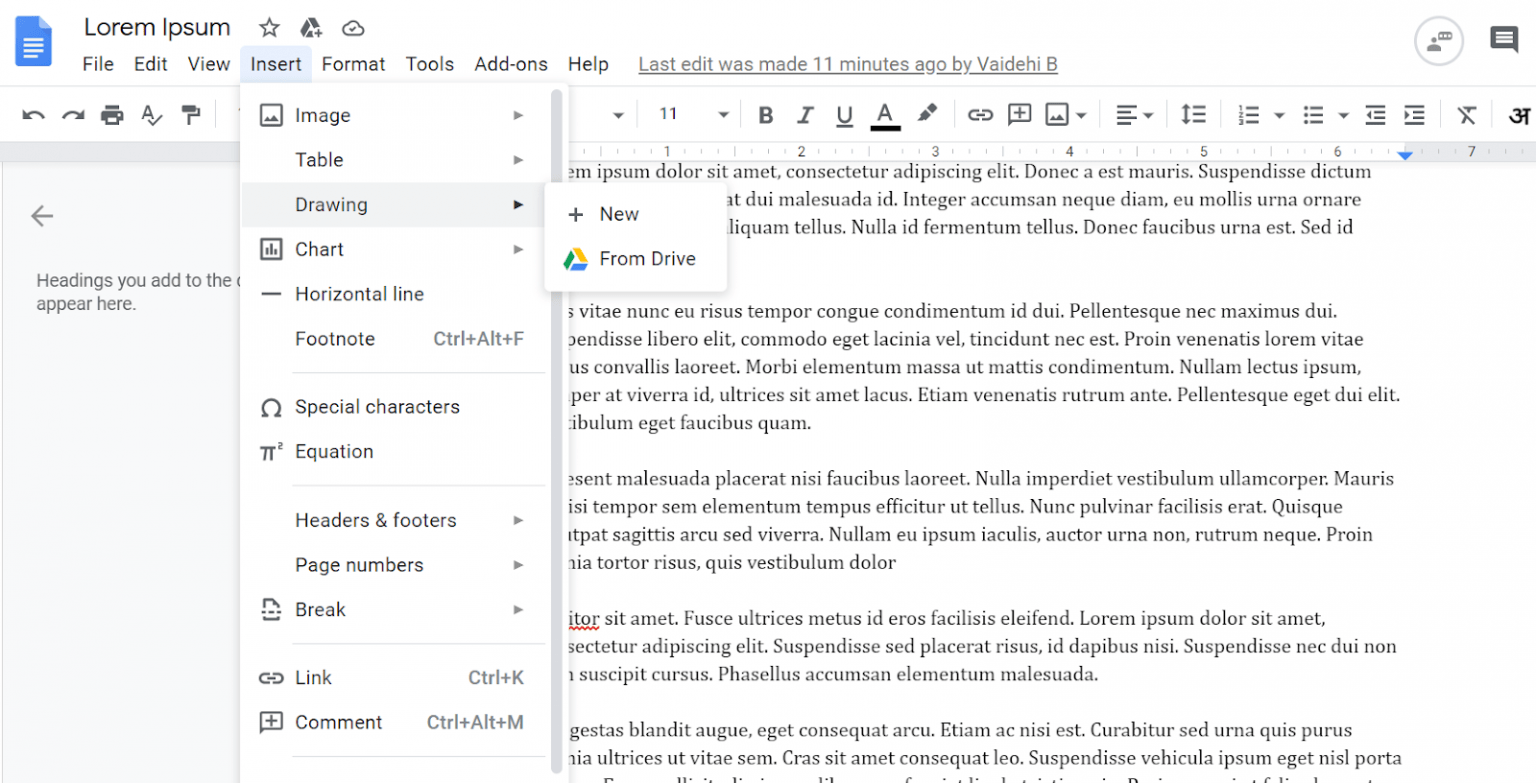Open the text highlight color tool
Image resolution: width=1536 pixels, height=783 pixels.
925,114
